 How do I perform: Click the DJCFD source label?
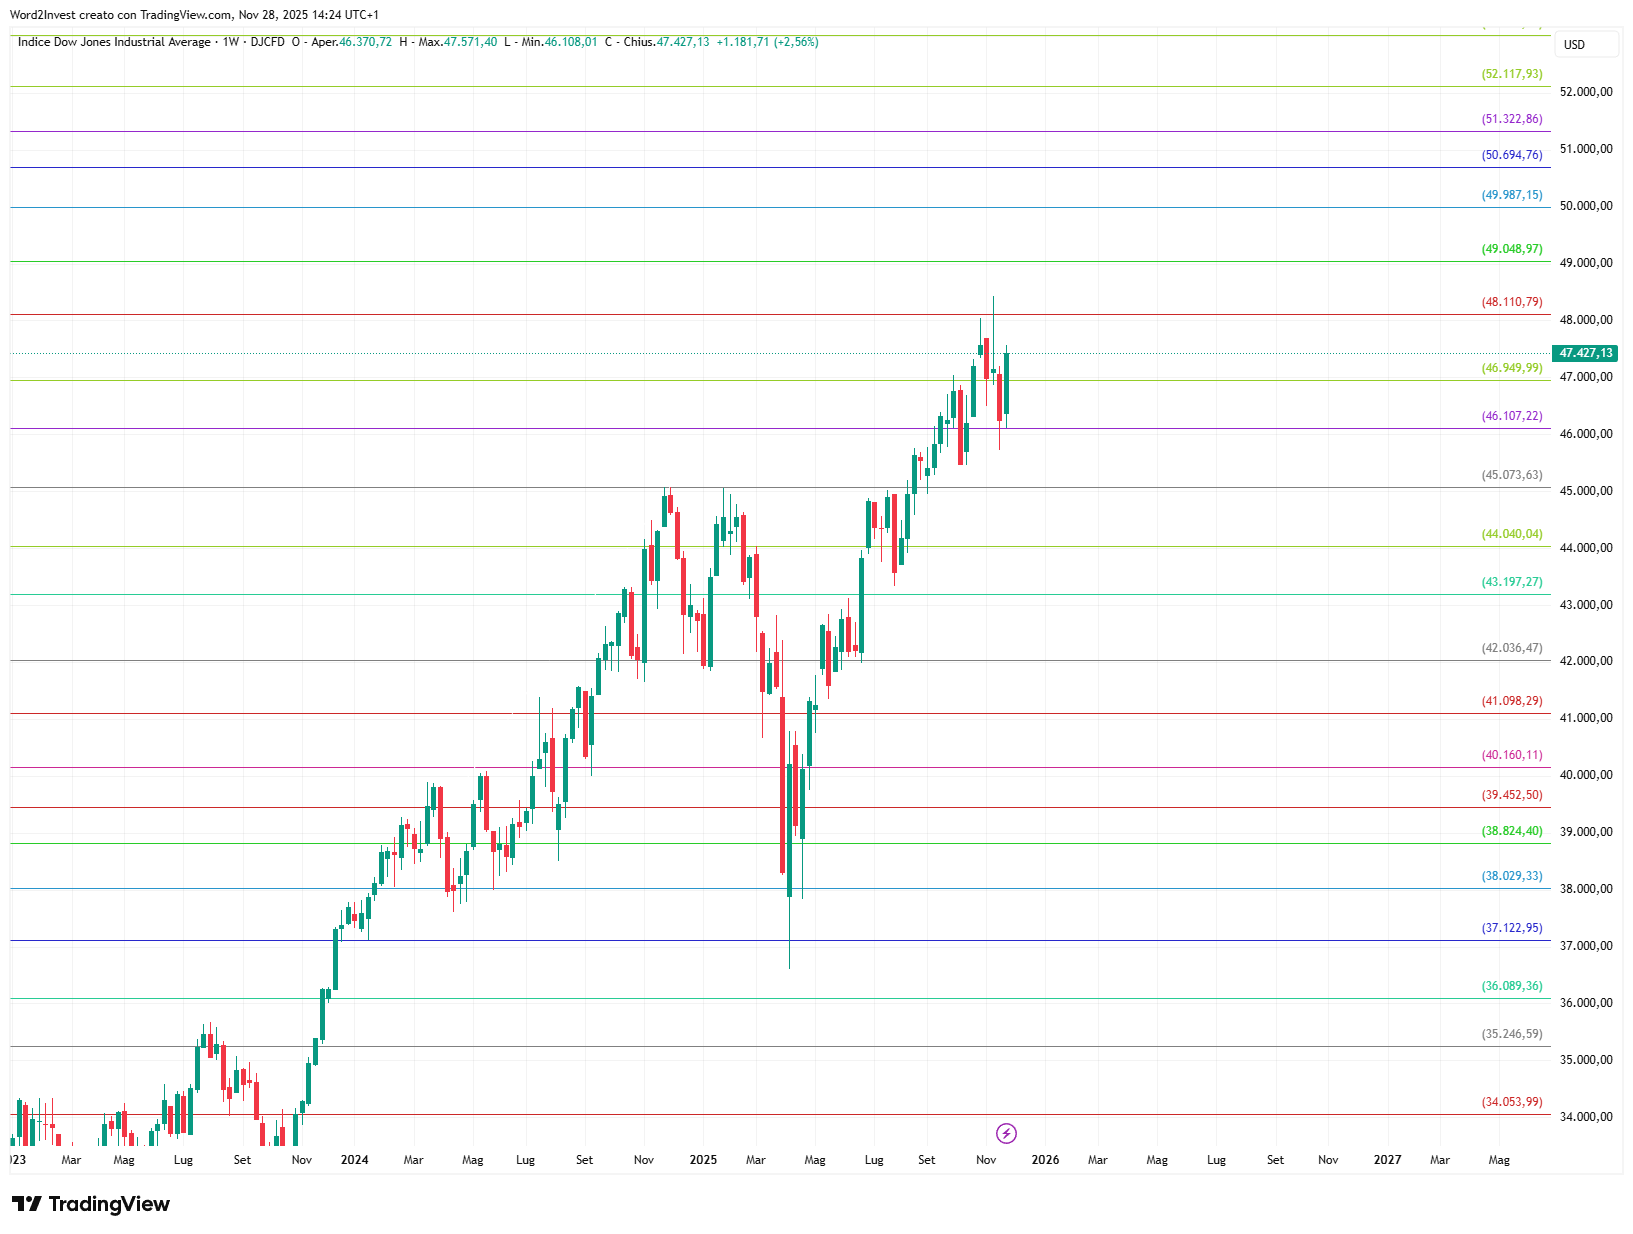[267, 42]
